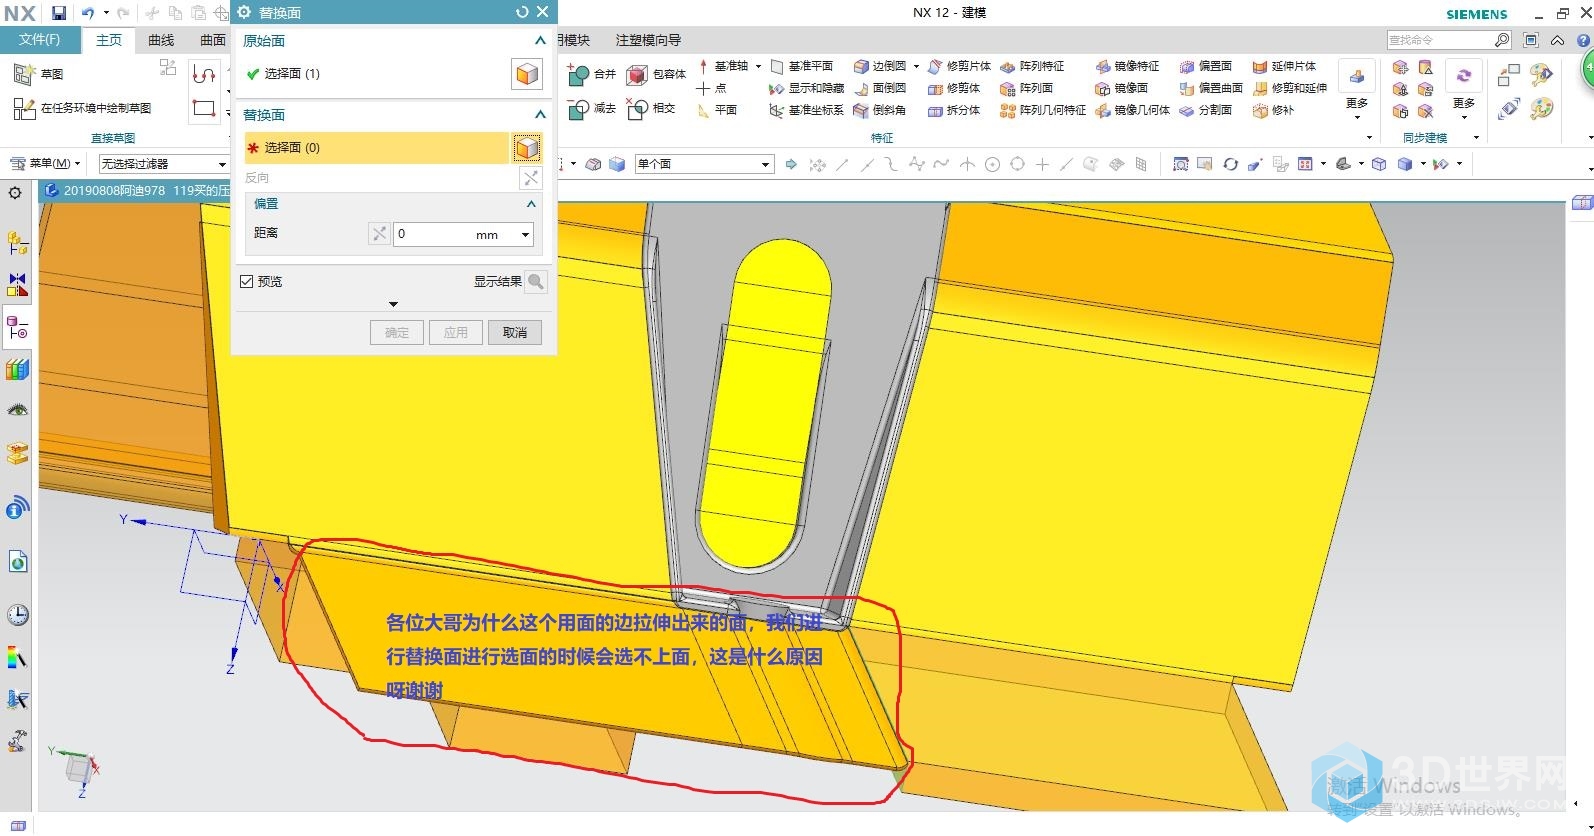
Task: Click the face selector icon for 原始面
Action: tap(527, 74)
